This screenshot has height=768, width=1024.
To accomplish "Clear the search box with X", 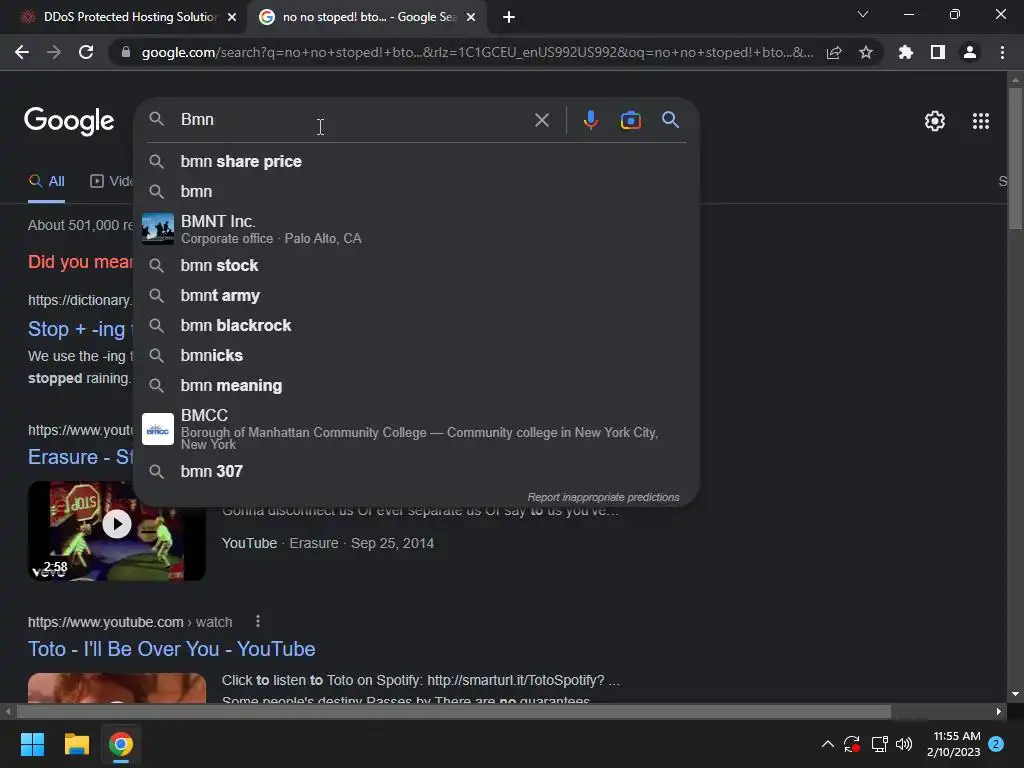I will pyautogui.click(x=541, y=120).
